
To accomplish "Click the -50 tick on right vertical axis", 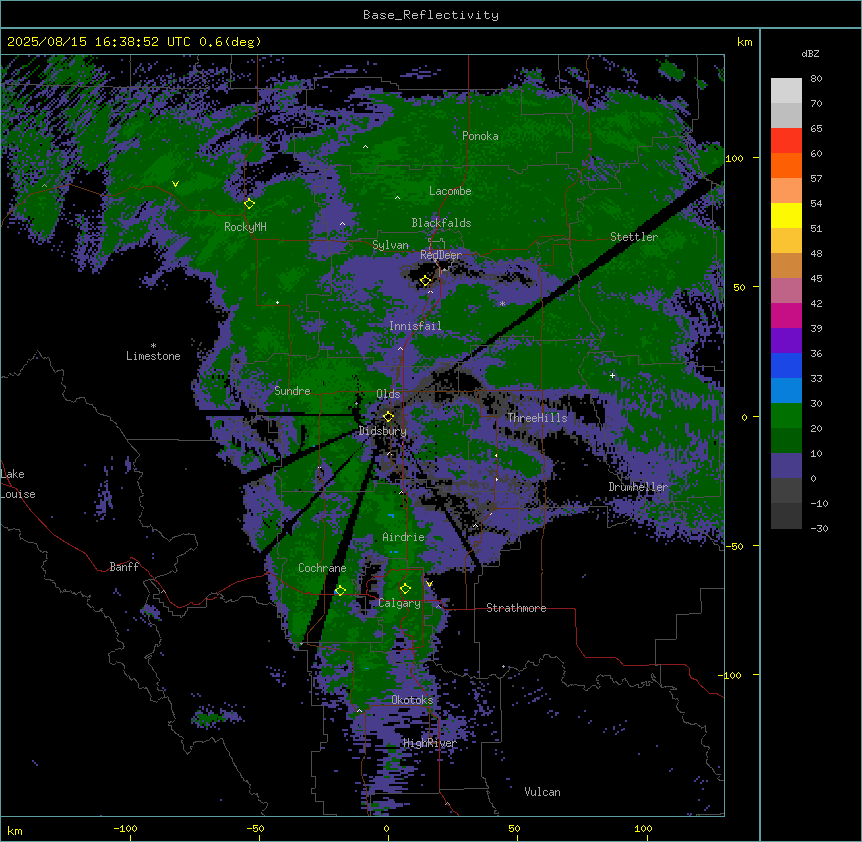I will pos(734,546).
